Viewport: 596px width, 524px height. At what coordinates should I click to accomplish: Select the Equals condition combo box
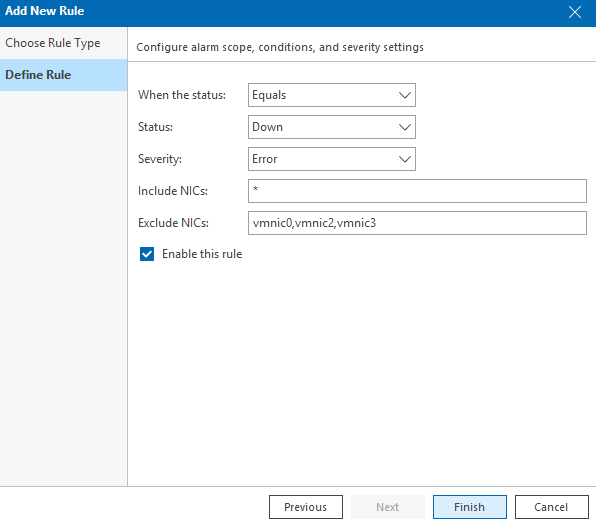coord(331,95)
